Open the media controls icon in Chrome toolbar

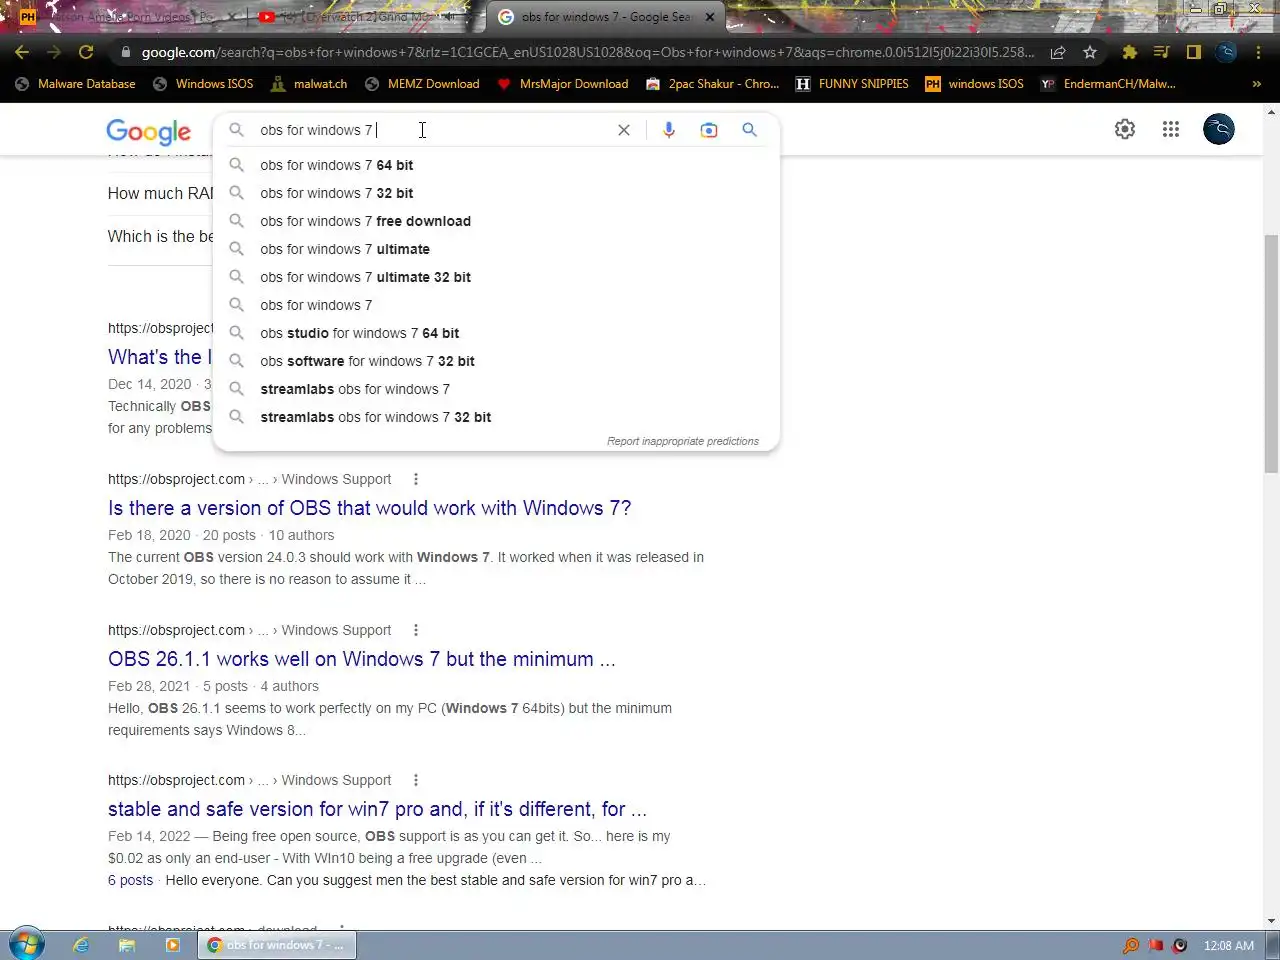[x=1162, y=52]
